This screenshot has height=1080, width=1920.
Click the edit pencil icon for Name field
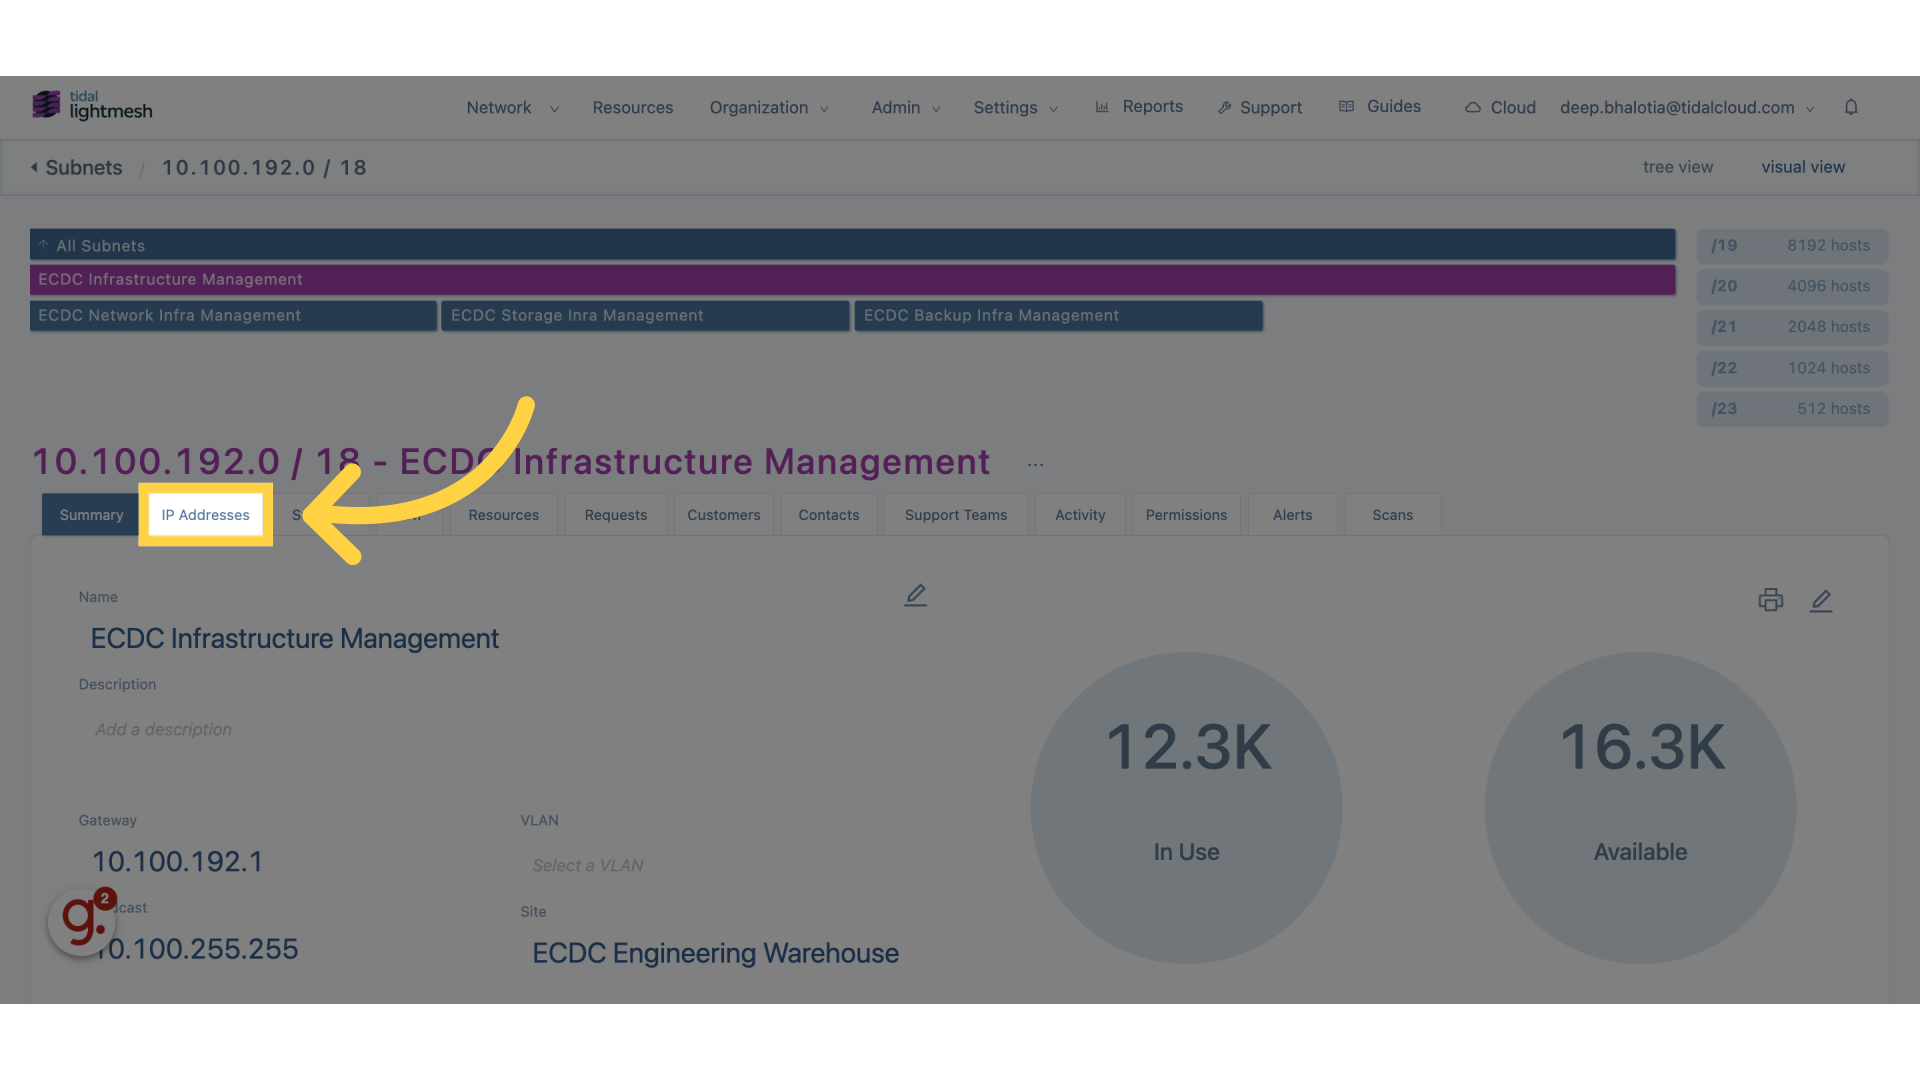tap(915, 595)
